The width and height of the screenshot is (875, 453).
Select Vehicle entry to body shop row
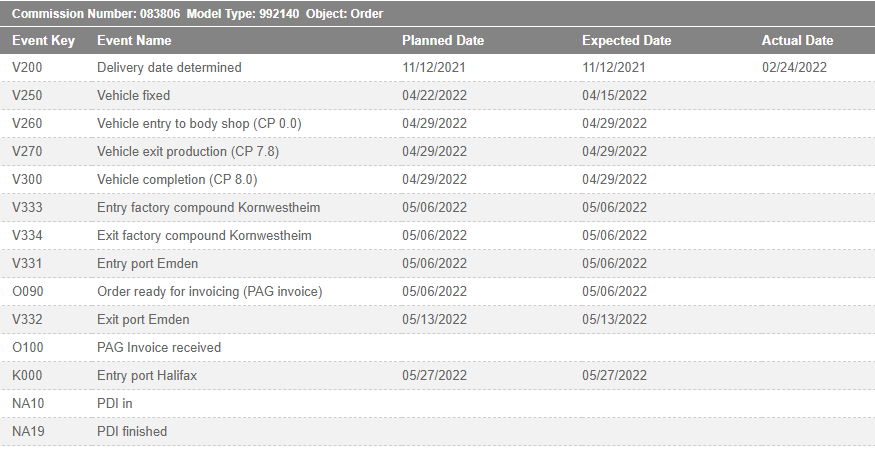(x=199, y=124)
